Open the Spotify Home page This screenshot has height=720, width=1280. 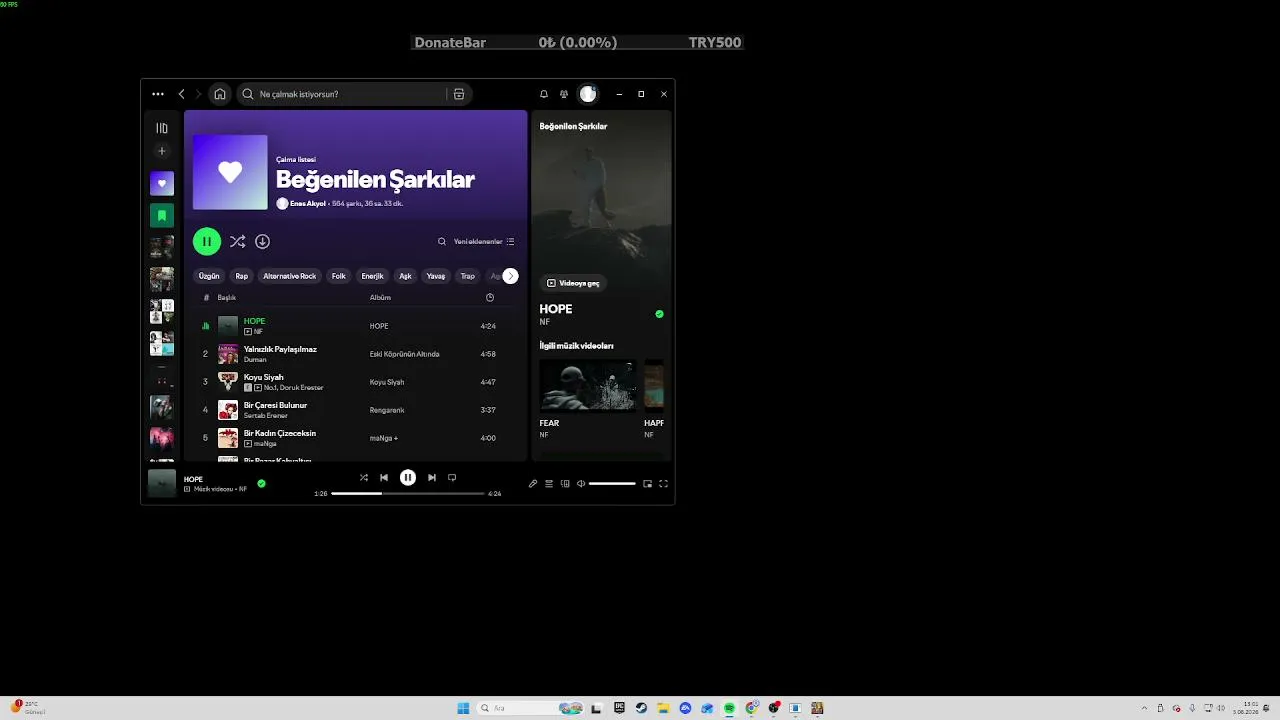click(220, 94)
